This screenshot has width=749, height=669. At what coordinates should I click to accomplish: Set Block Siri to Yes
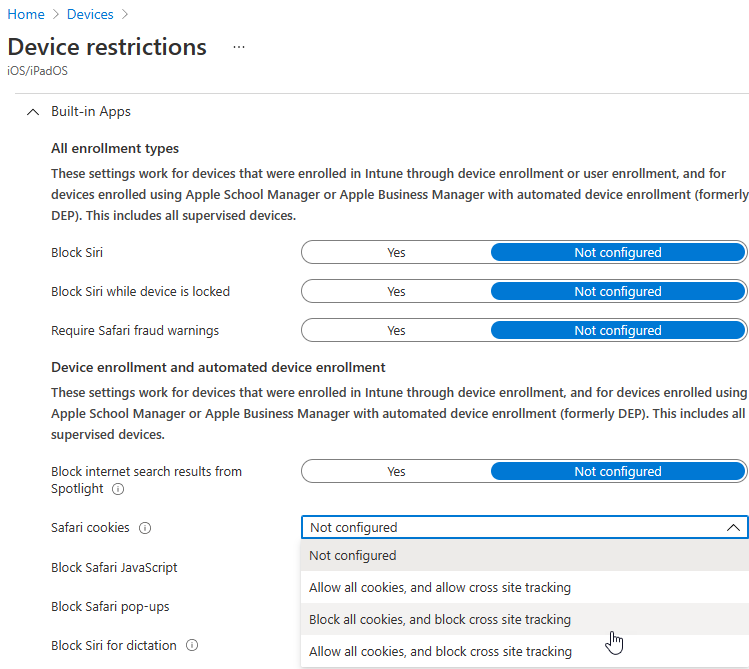[396, 252]
